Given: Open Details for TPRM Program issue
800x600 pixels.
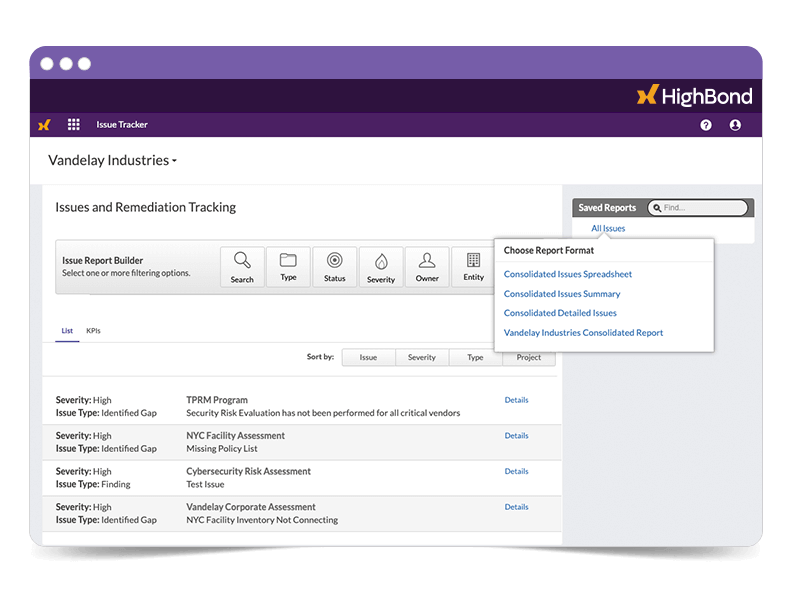Looking at the screenshot, I should click(516, 400).
